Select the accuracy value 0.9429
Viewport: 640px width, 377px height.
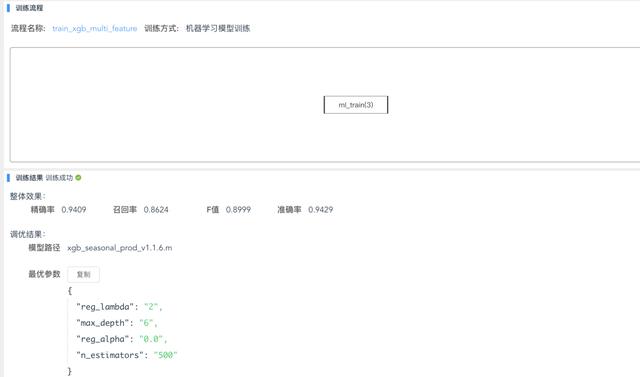point(321,210)
